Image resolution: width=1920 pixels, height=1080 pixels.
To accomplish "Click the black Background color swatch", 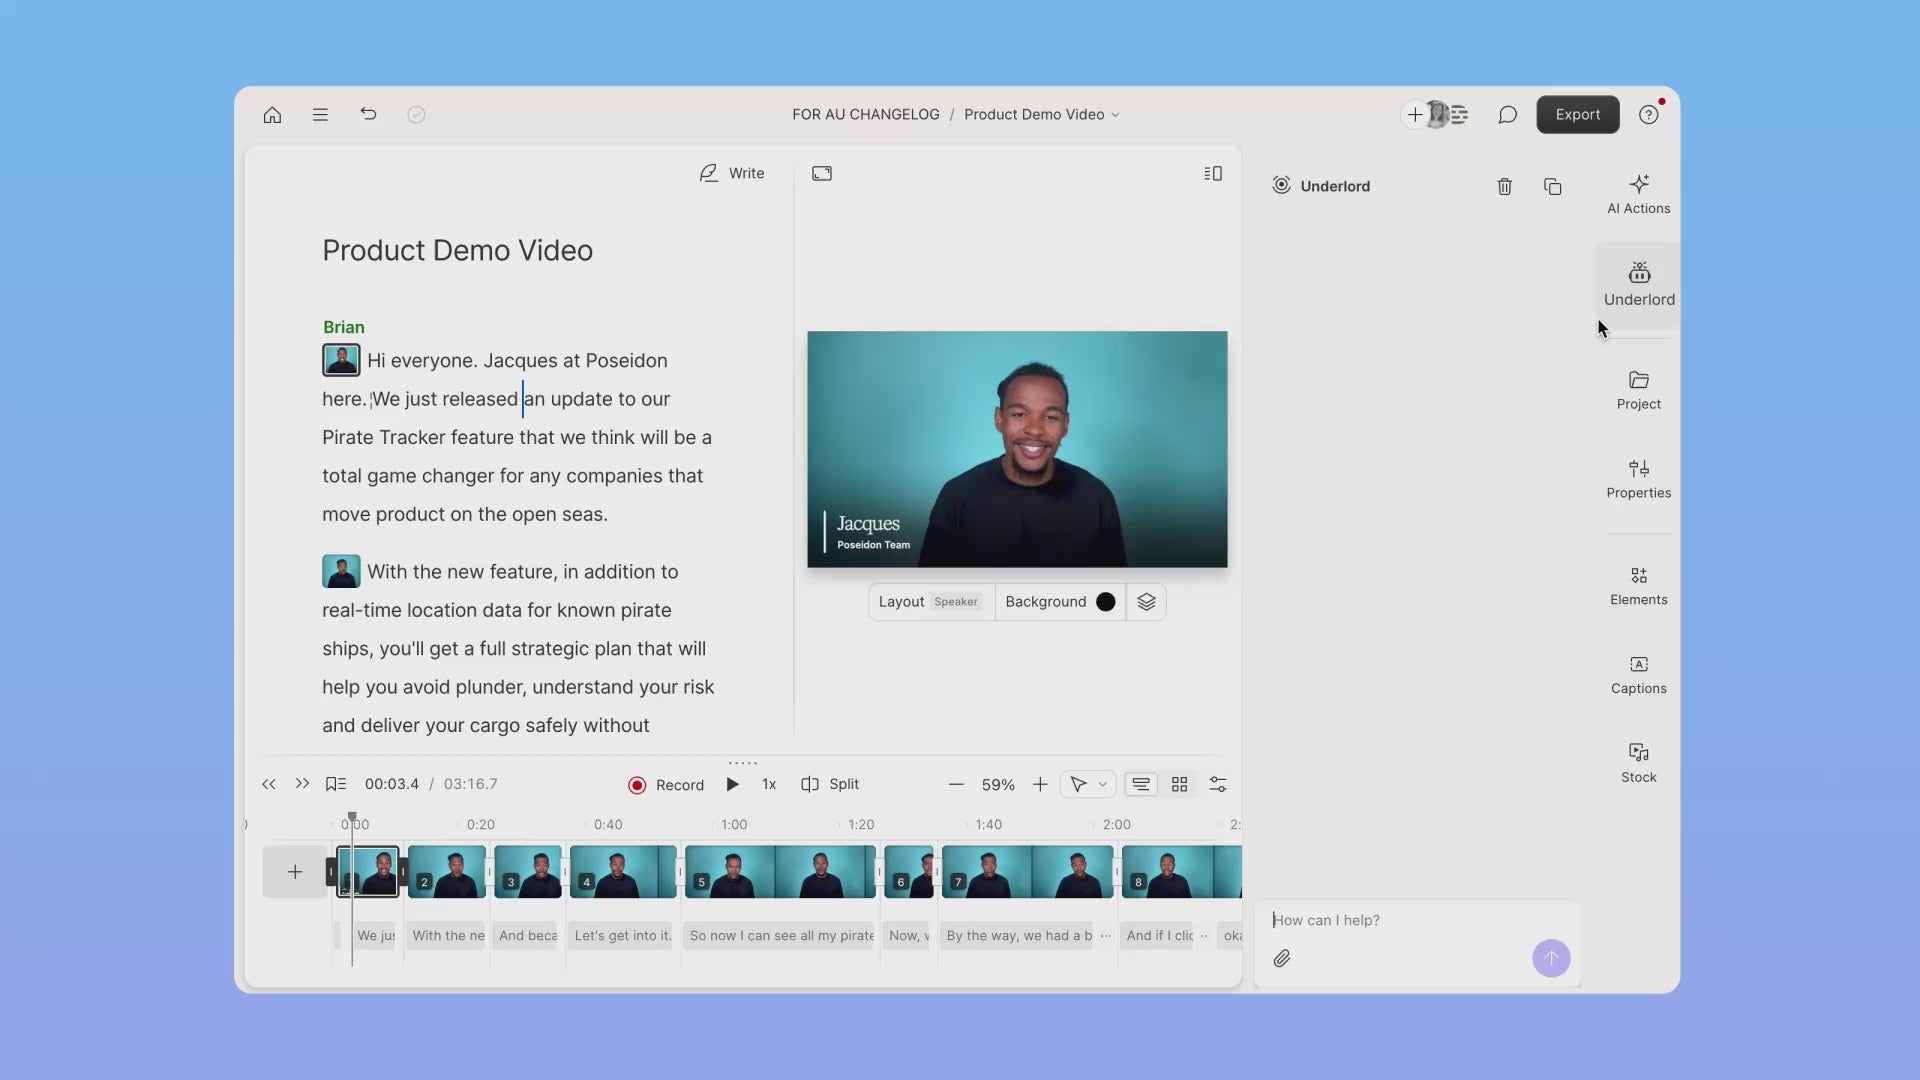I will pyautogui.click(x=1105, y=602).
